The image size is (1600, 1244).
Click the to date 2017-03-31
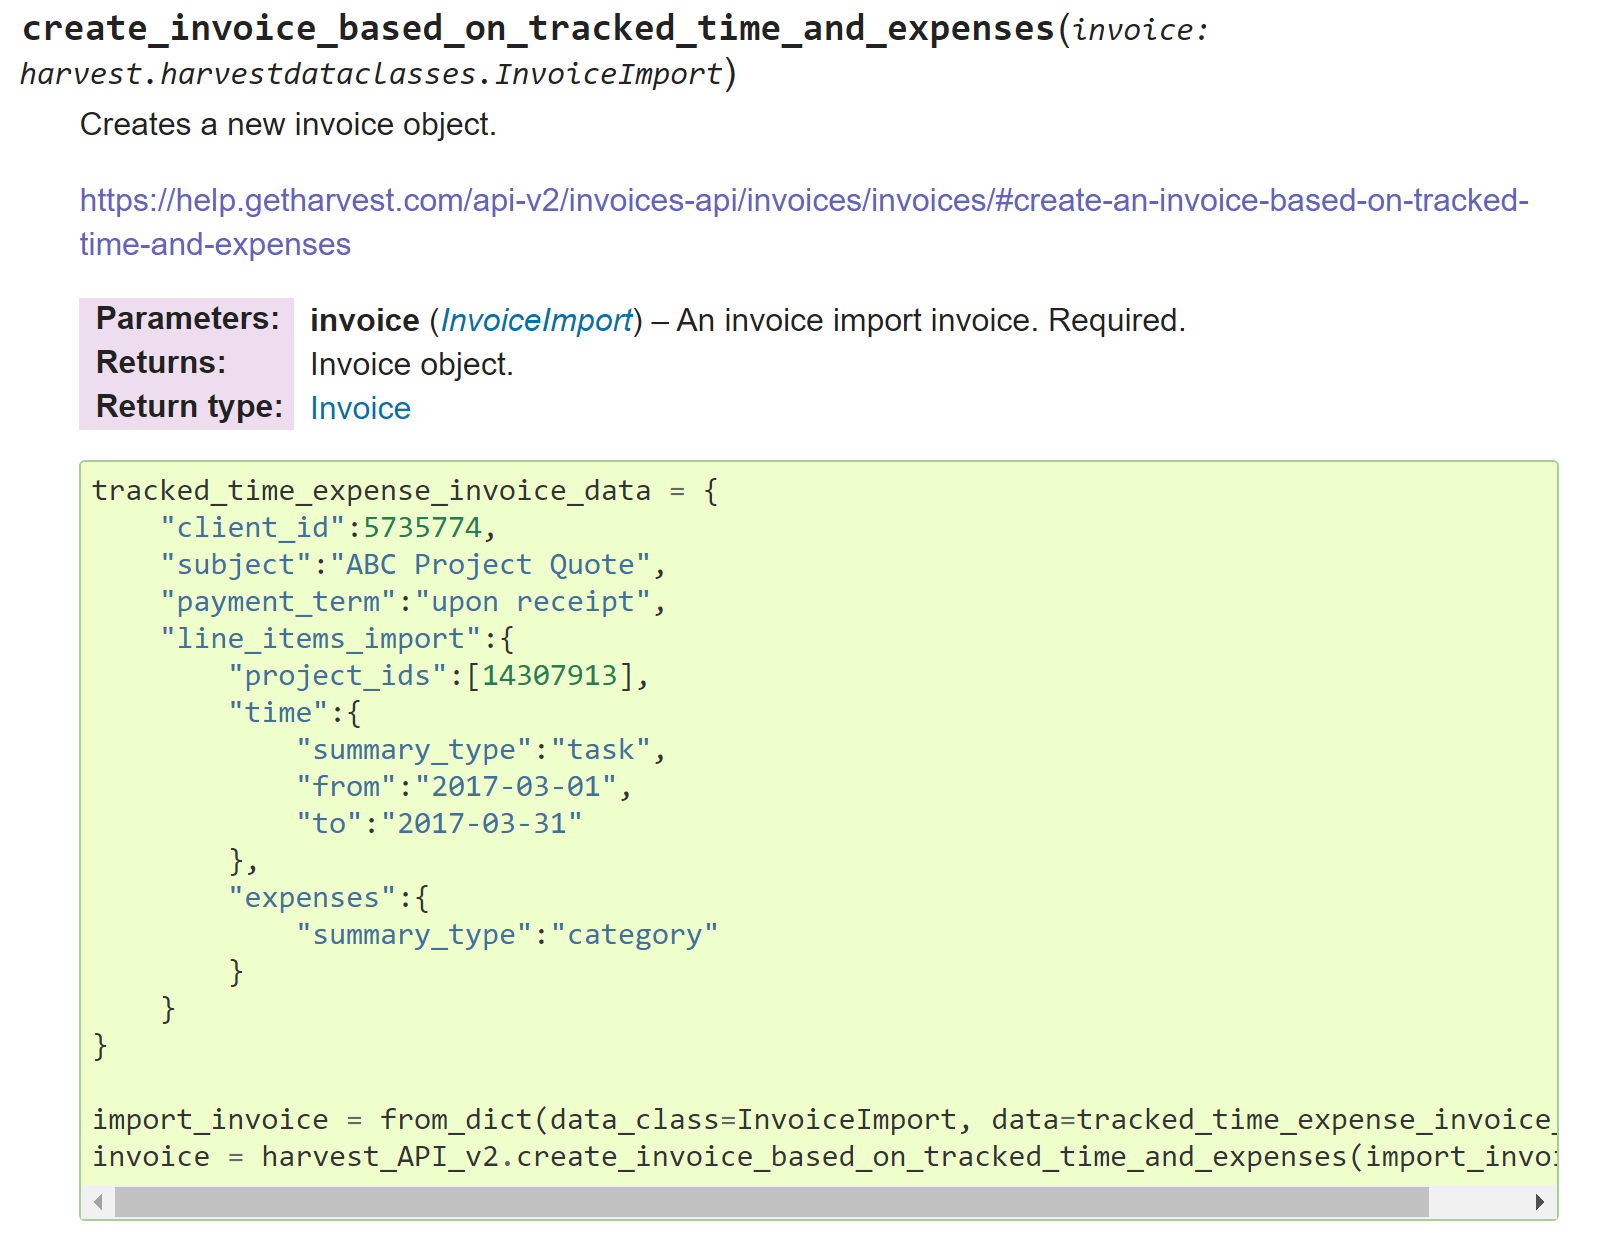point(485,823)
